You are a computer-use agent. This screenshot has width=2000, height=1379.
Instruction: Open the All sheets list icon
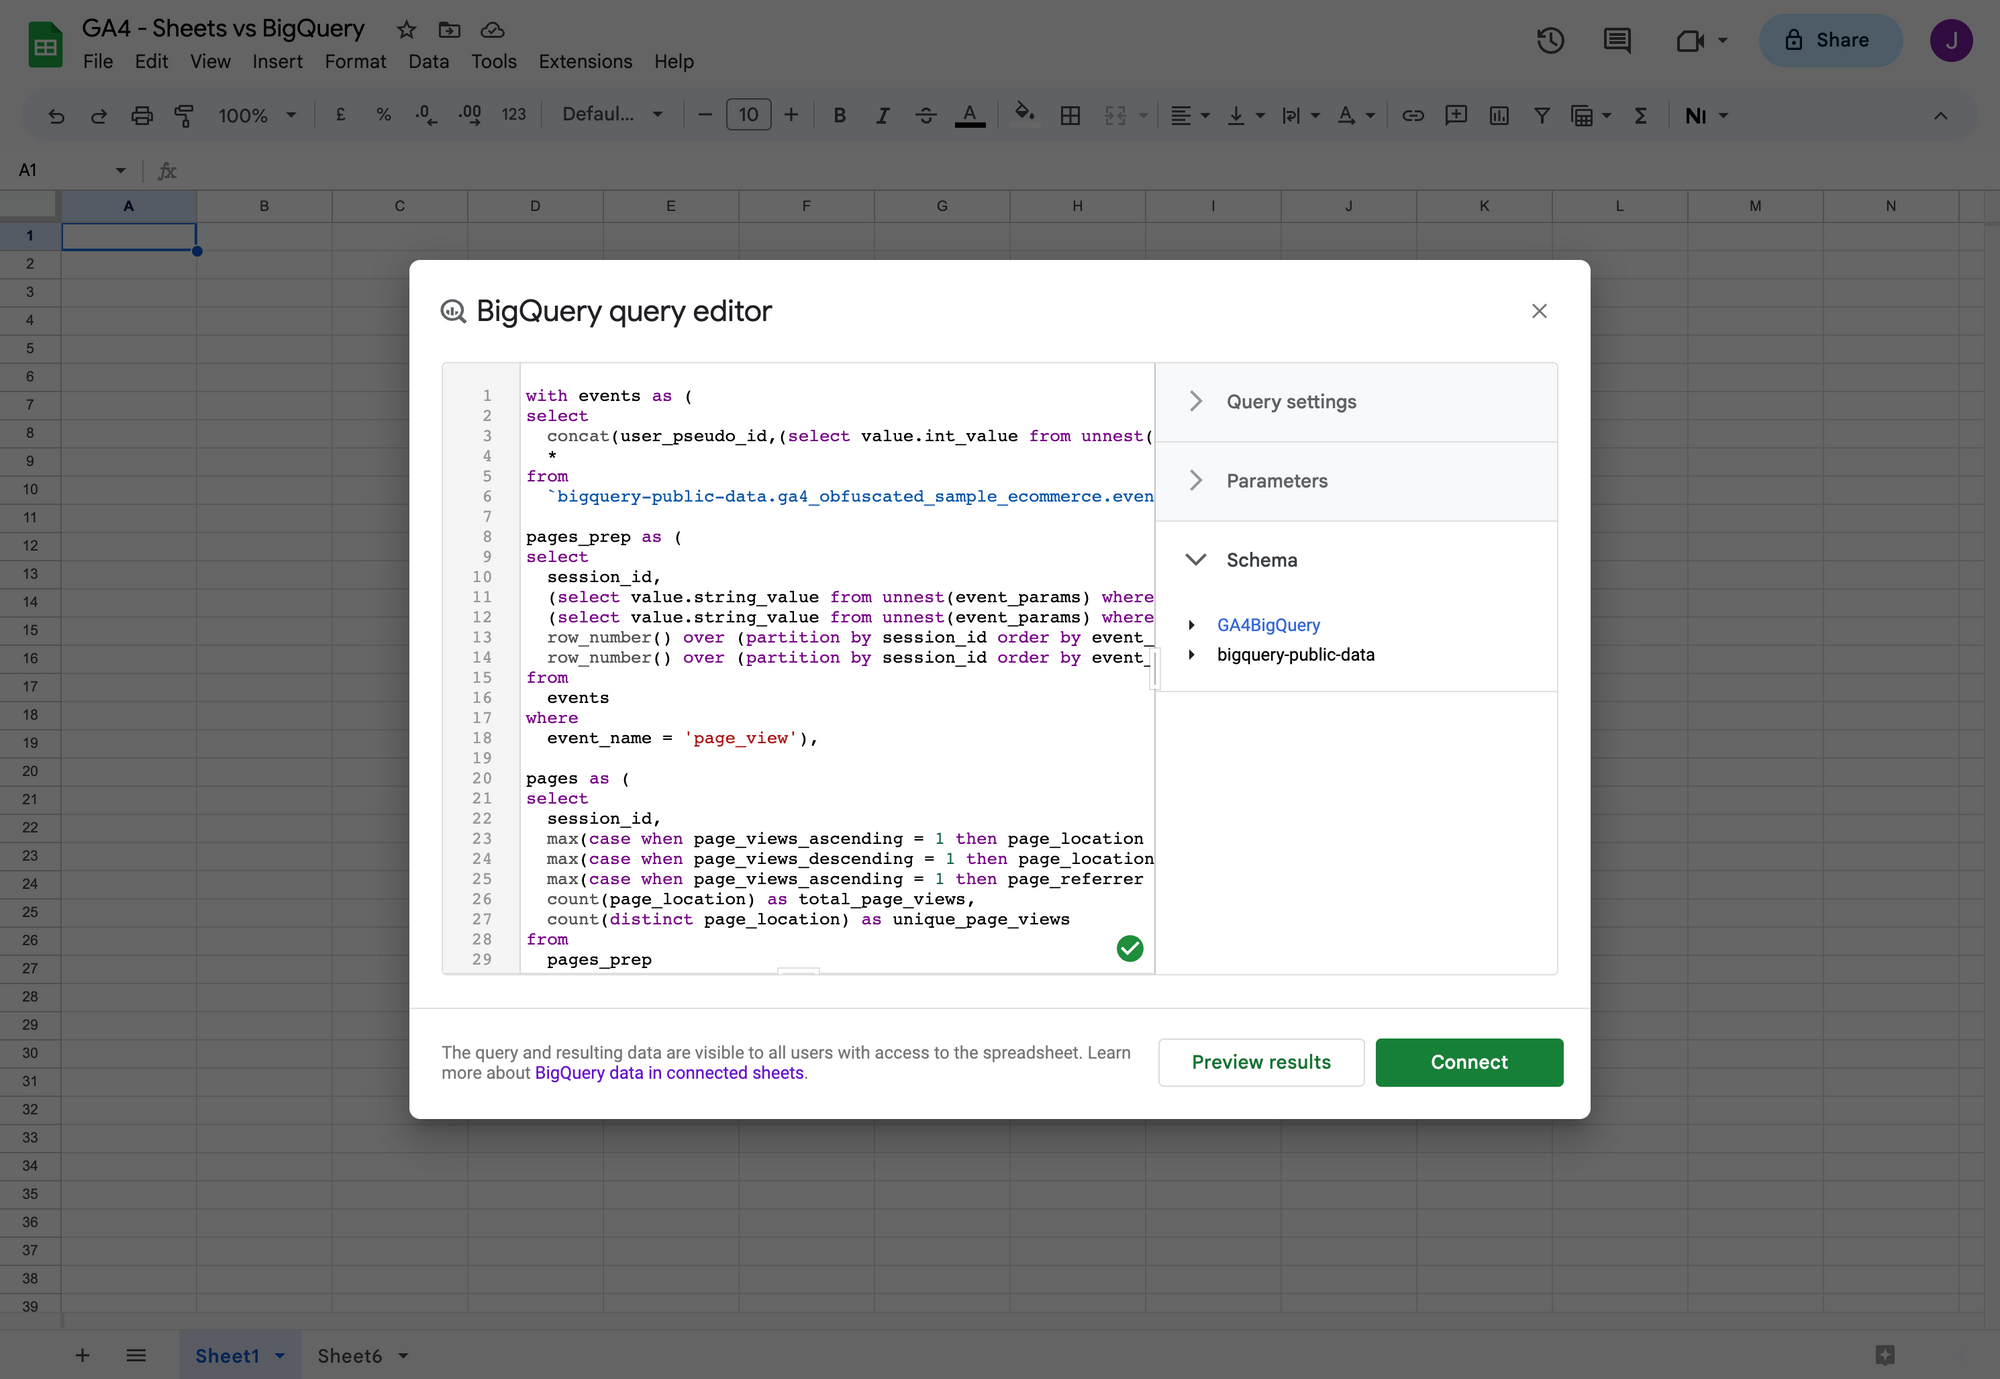[x=136, y=1355]
